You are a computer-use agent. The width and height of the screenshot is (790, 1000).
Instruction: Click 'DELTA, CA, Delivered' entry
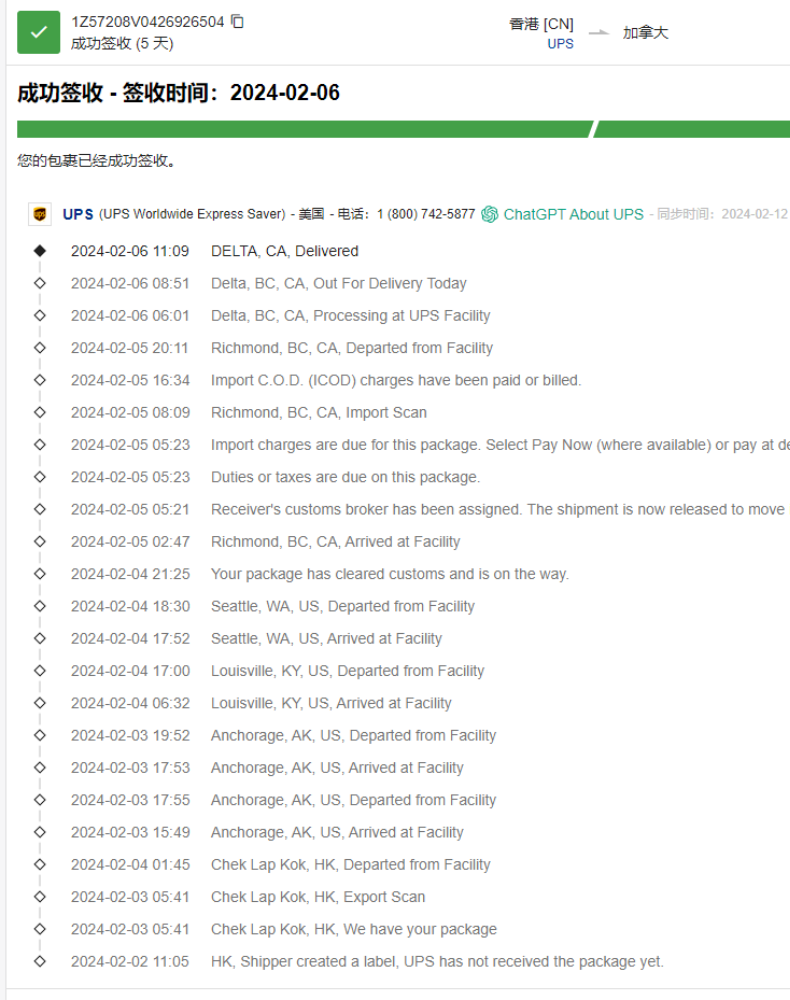284,251
